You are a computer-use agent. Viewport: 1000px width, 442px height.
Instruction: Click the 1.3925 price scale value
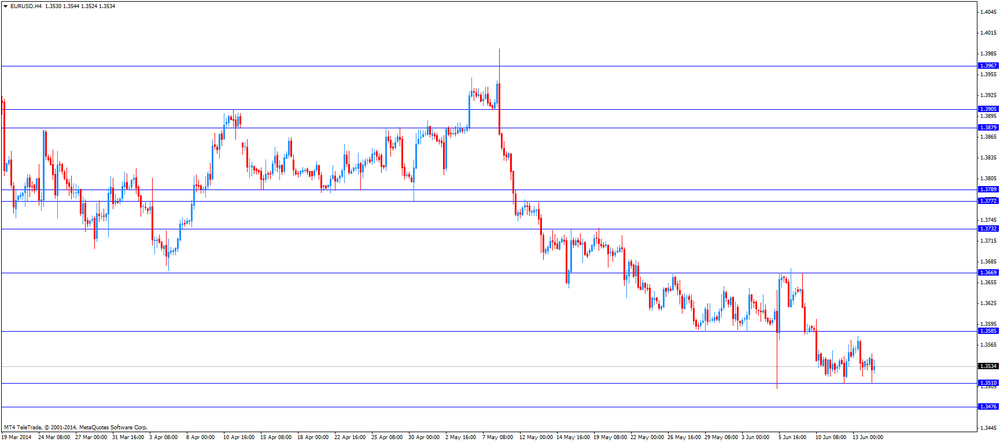coord(988,95)
